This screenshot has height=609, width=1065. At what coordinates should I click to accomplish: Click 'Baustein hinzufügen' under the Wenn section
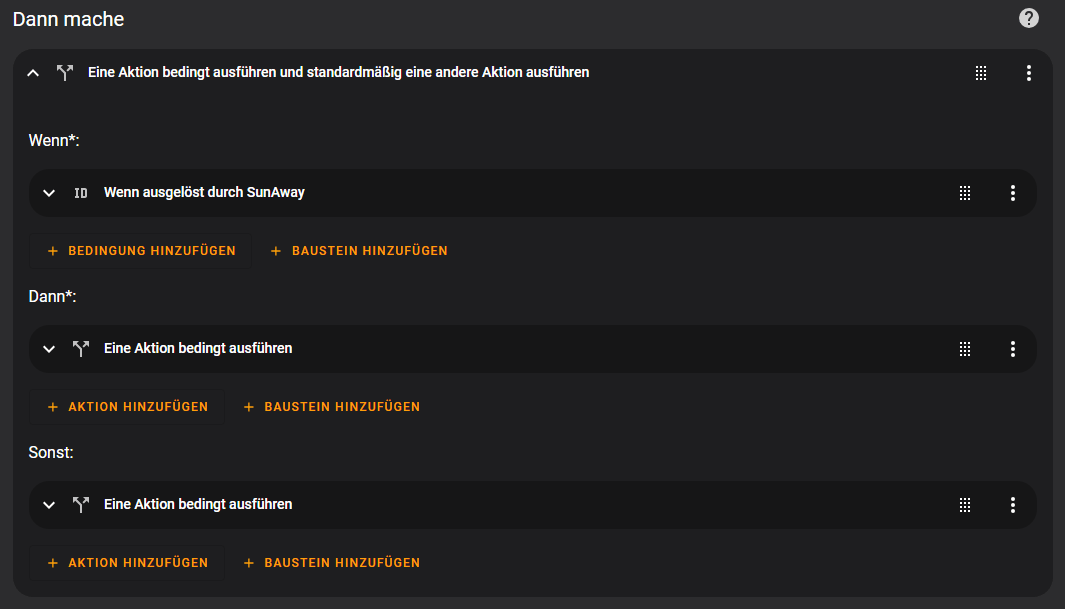point(359,251)
